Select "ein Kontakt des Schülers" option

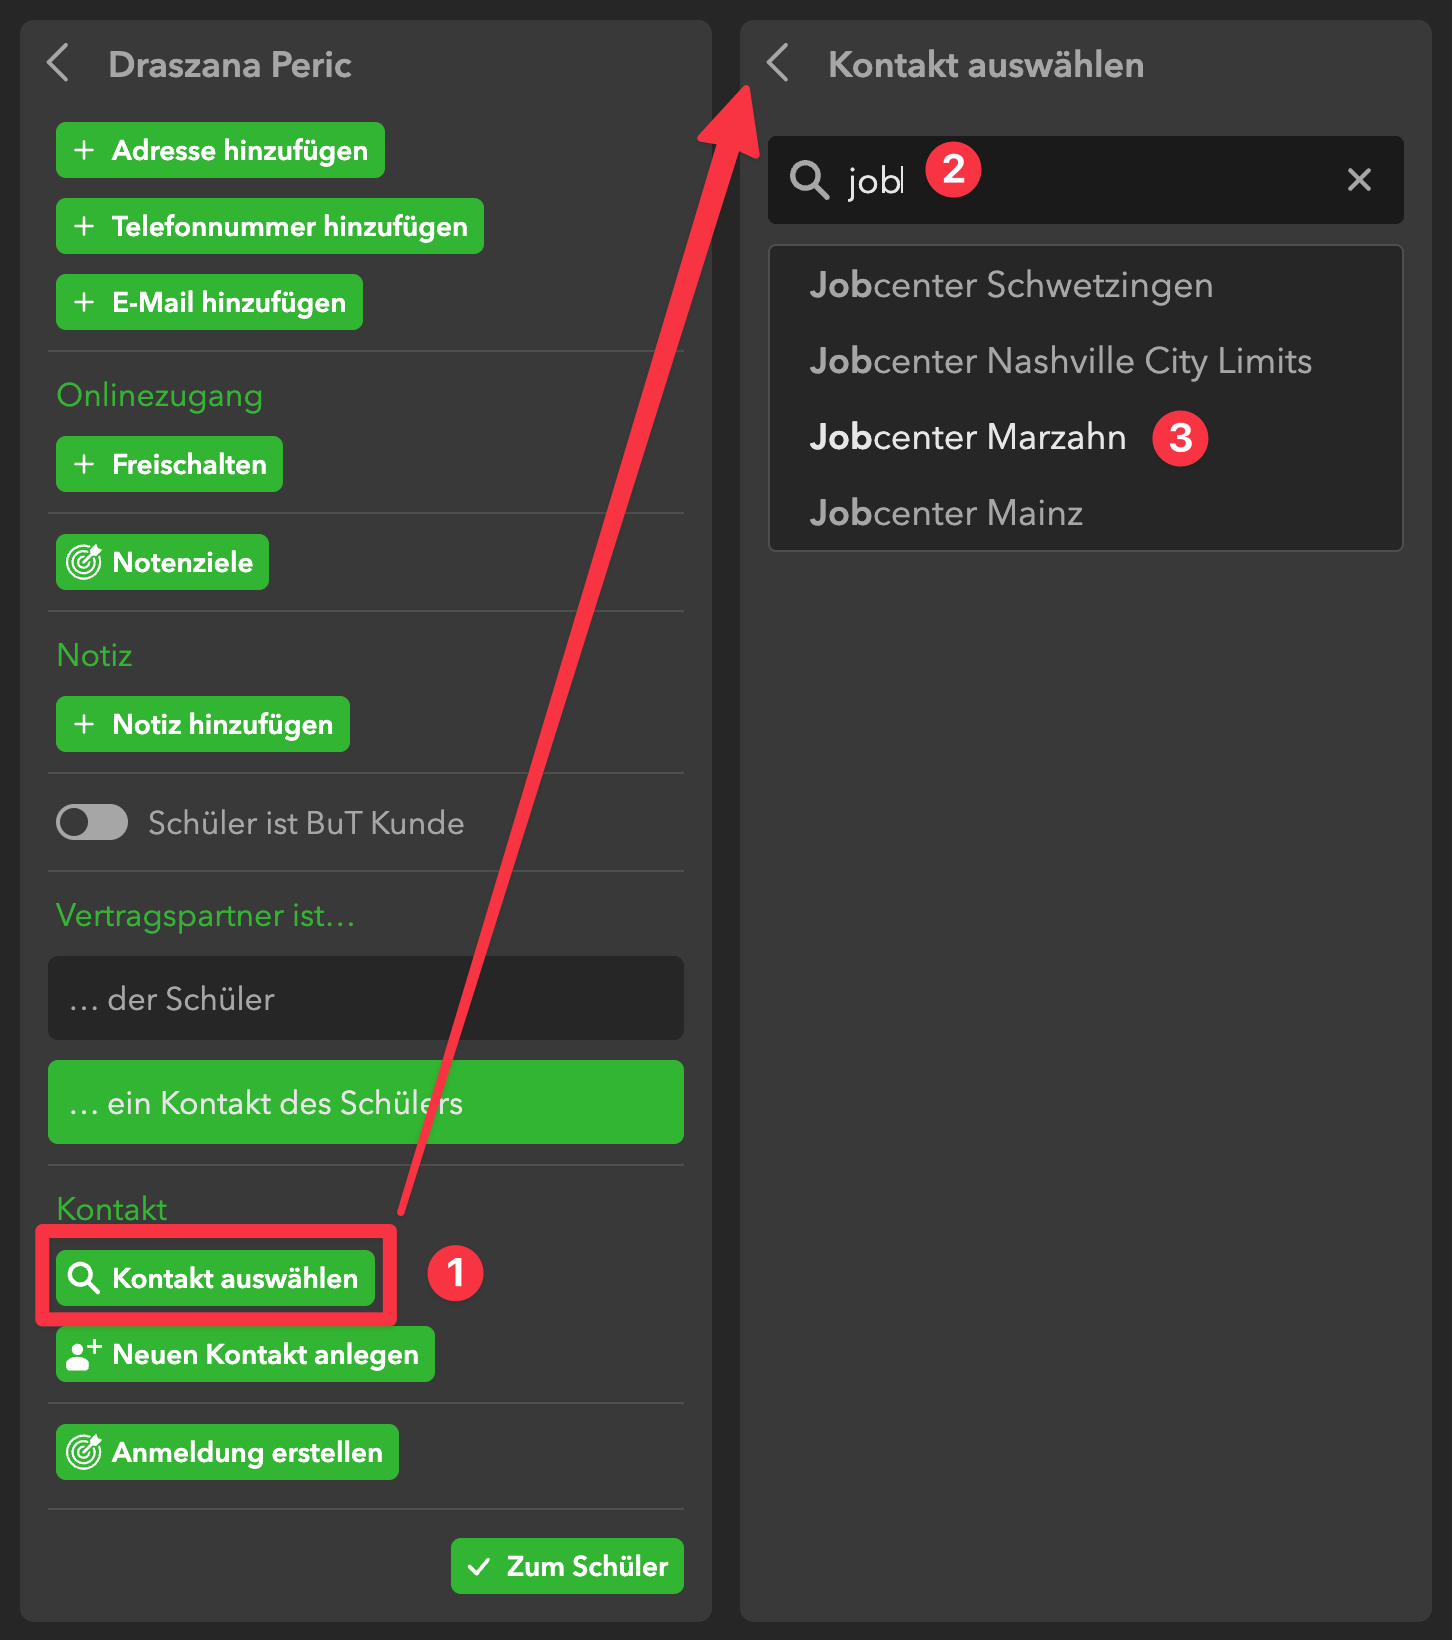365,1102
